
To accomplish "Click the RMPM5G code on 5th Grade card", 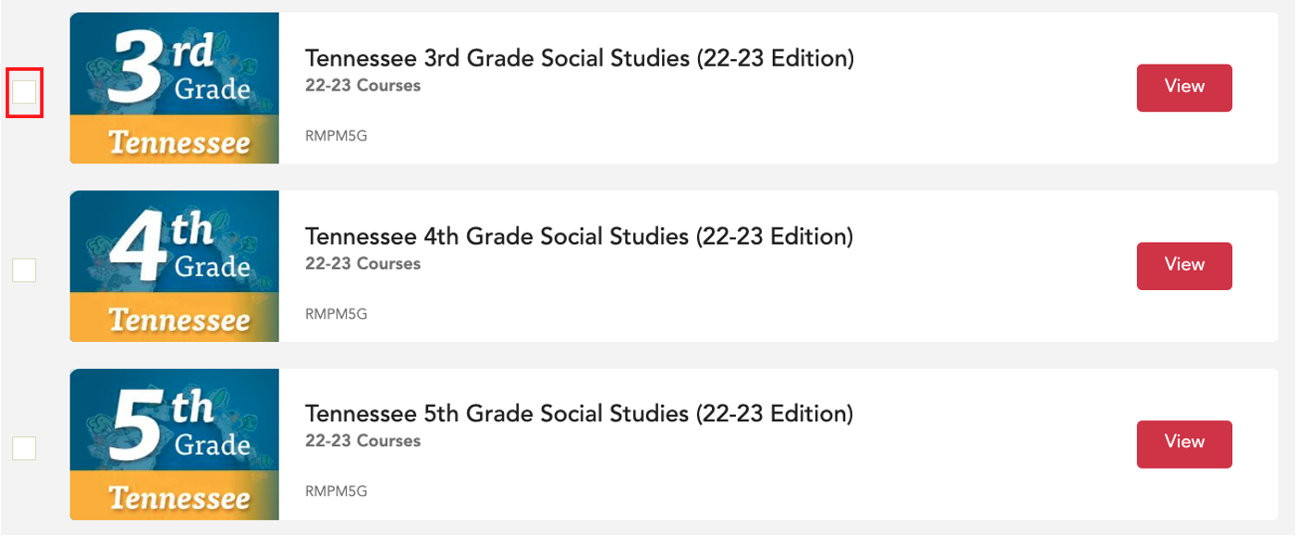I will [x=336, y=491].
